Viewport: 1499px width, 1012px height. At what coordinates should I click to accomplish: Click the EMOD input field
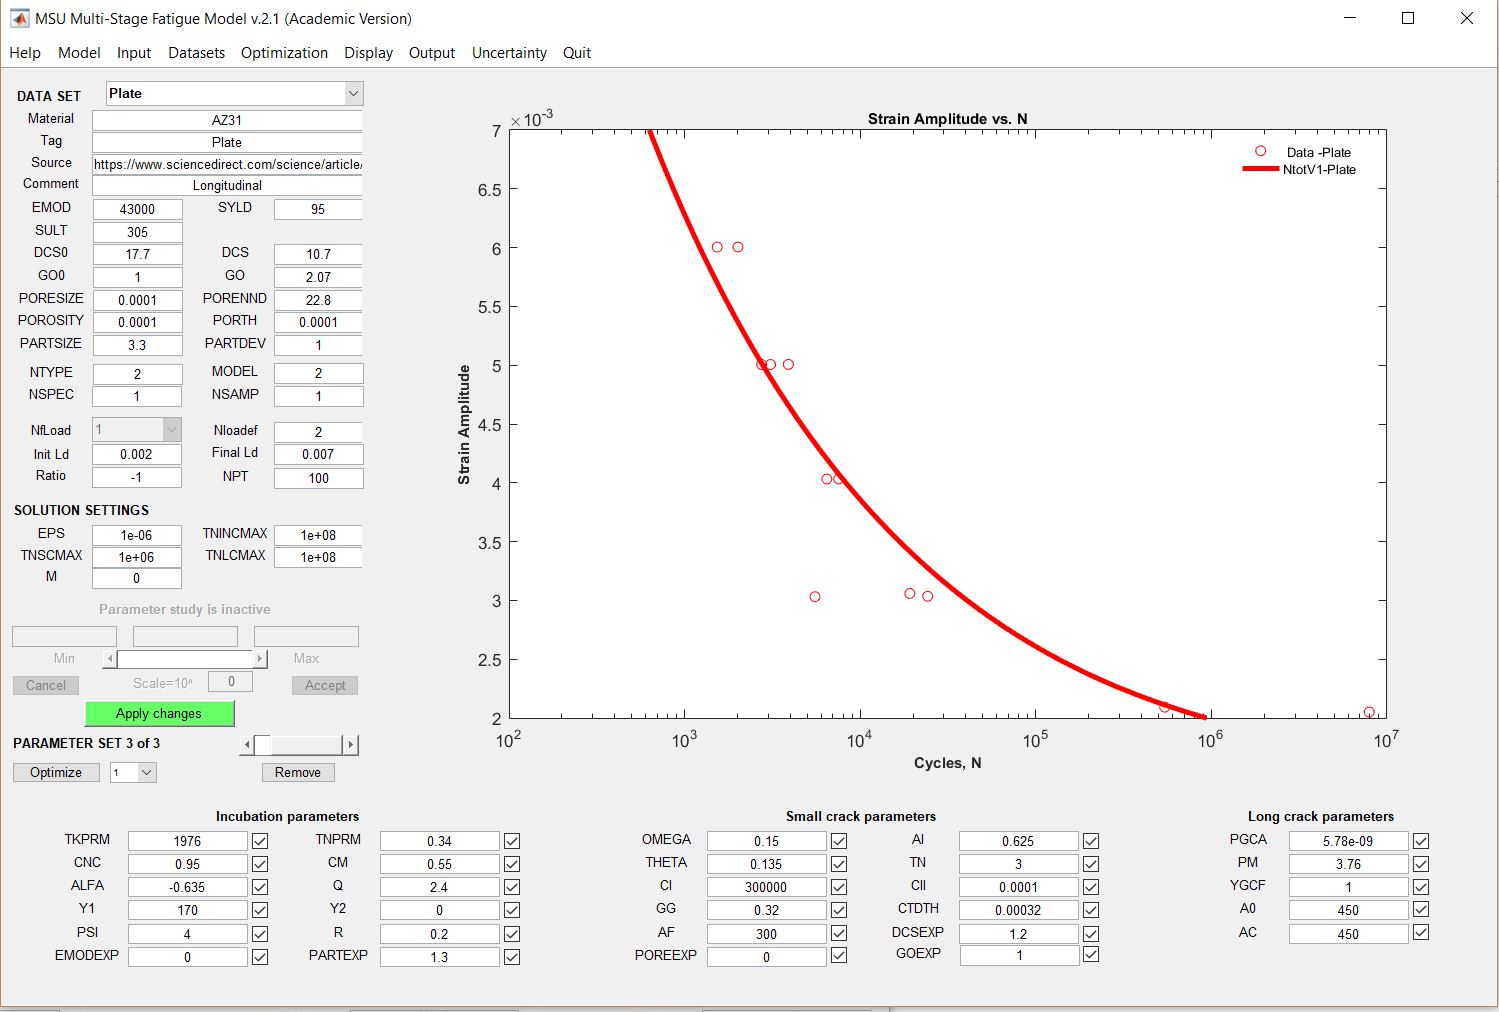pos(137,209)
